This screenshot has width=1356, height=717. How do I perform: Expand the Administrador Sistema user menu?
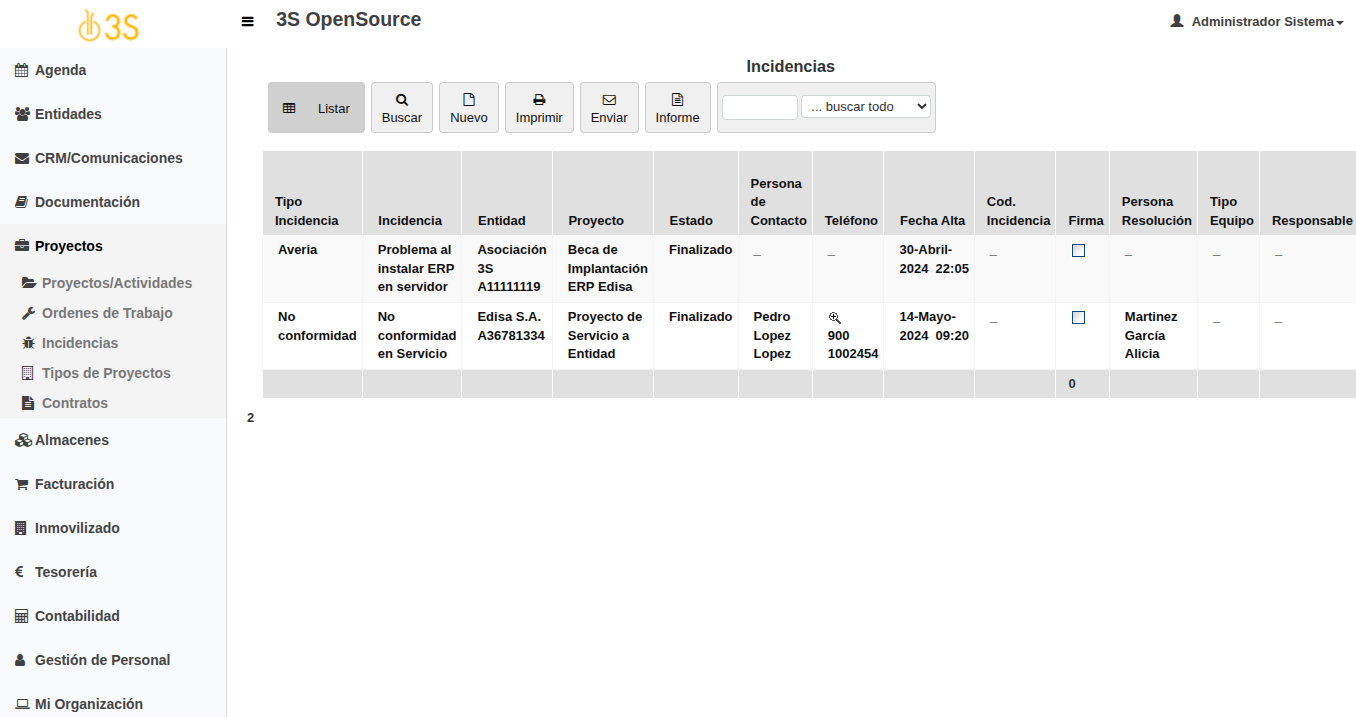1257,21
